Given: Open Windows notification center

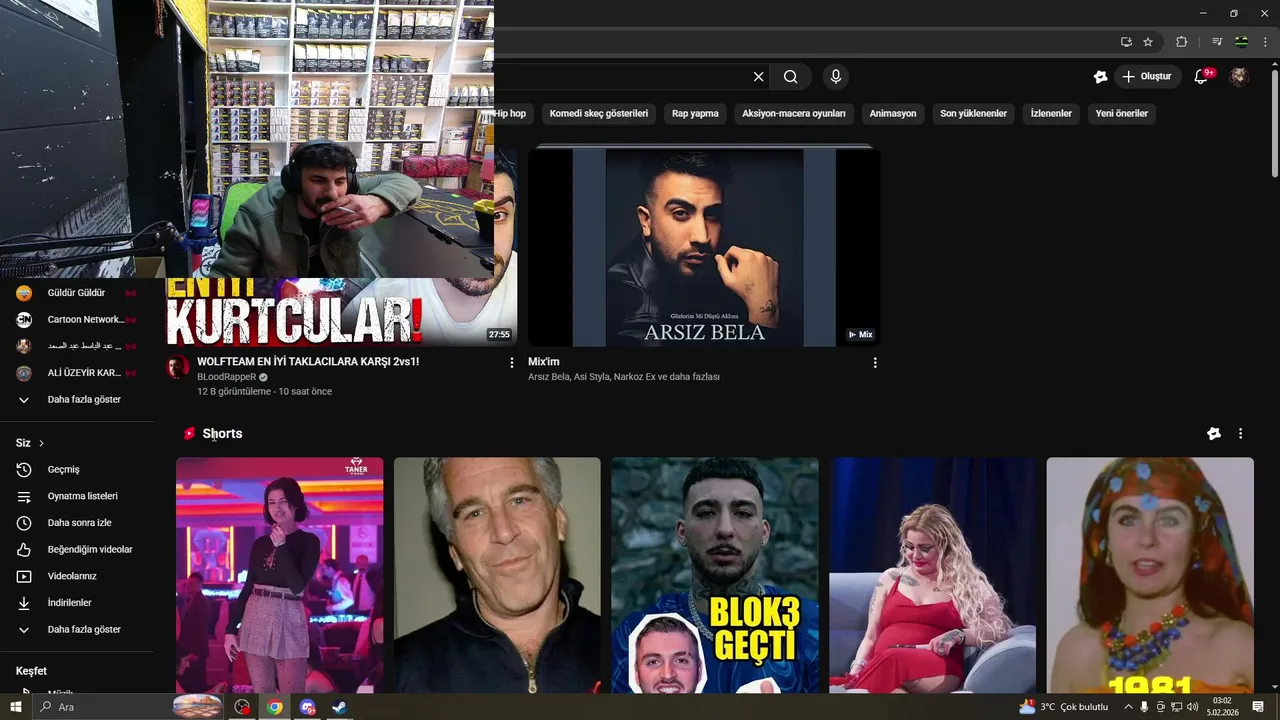Looking at the screenshot, I should pyautogui.click(x=1258, y=707).
